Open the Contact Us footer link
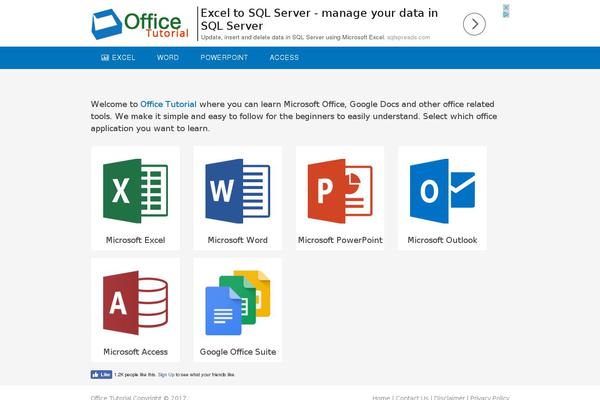The width and height of the screenshot is (600, 400). point(412,397)
